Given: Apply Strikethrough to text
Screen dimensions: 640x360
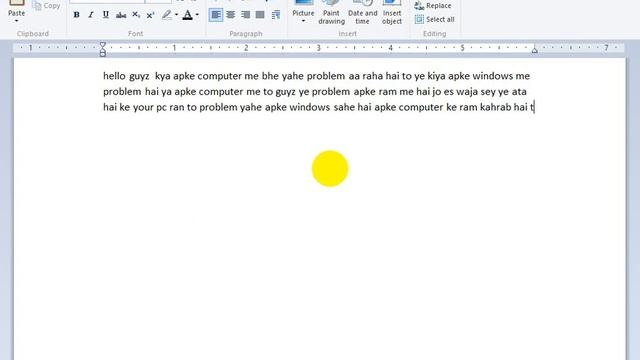Looking at the screenshot, I should pyautogui.click(x=121, y=15).
